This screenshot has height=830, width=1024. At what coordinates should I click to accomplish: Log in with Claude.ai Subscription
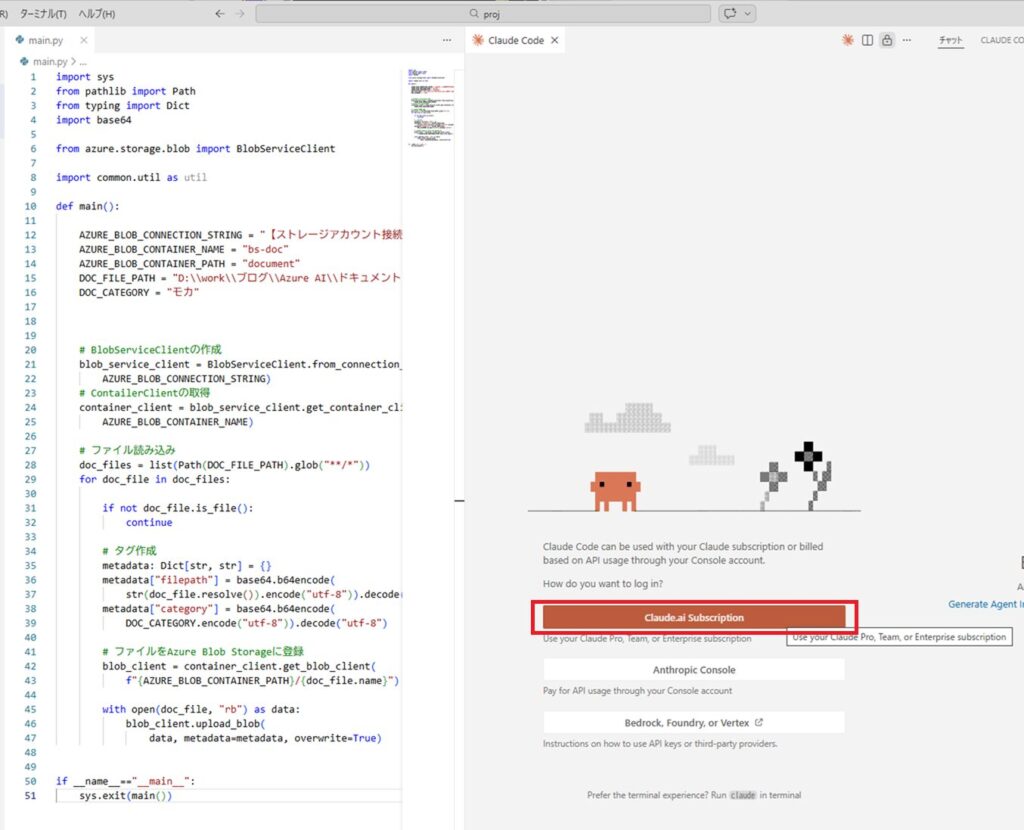[694, 617]
